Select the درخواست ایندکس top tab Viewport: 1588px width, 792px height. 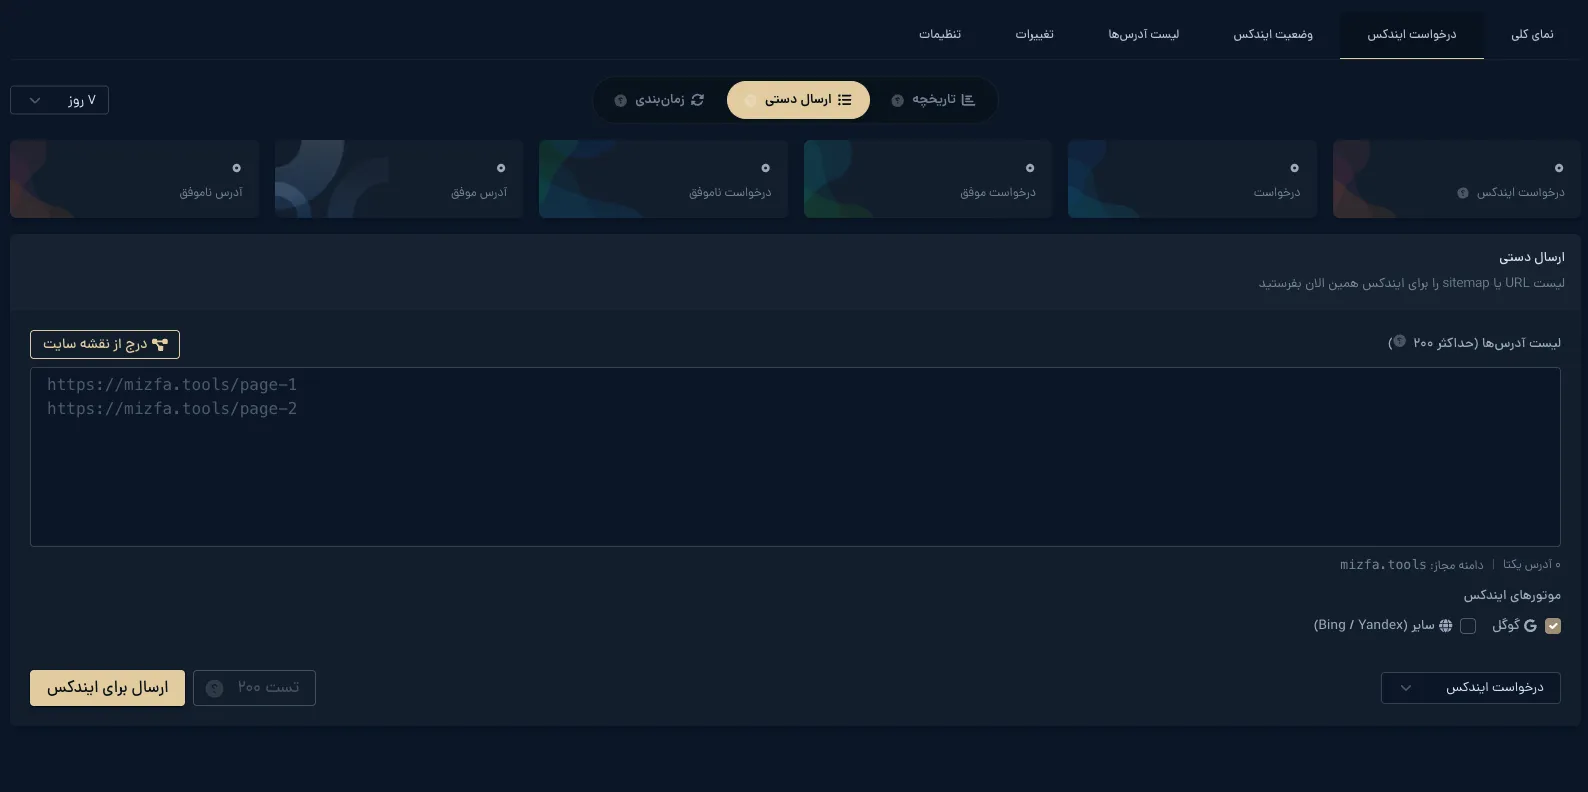1412,35
